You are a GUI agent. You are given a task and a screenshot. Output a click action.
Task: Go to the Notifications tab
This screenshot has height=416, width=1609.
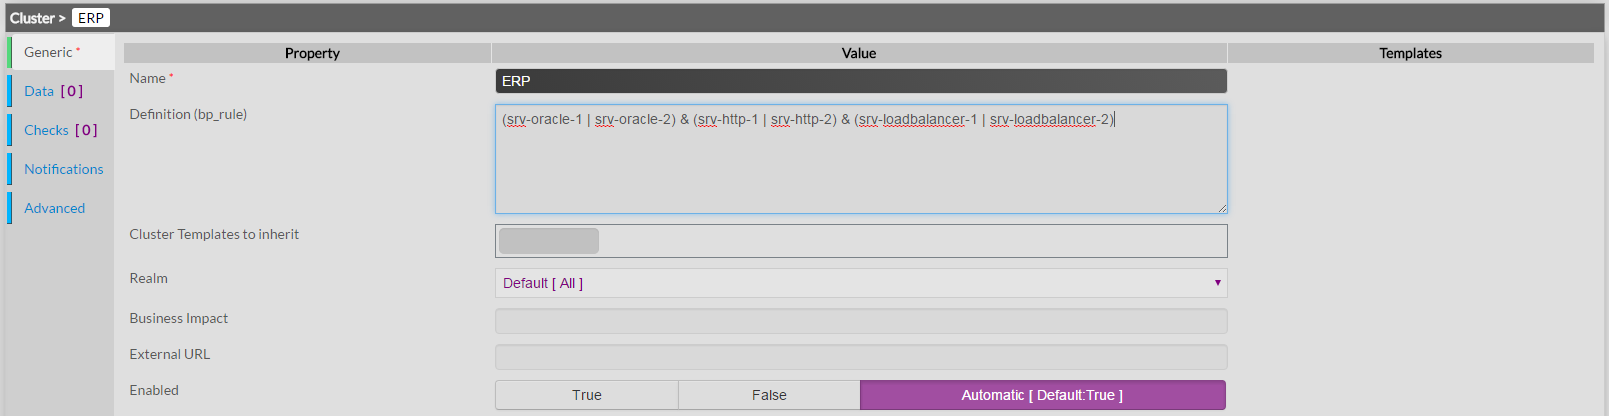pyautogui.click(x=63, y=169)
